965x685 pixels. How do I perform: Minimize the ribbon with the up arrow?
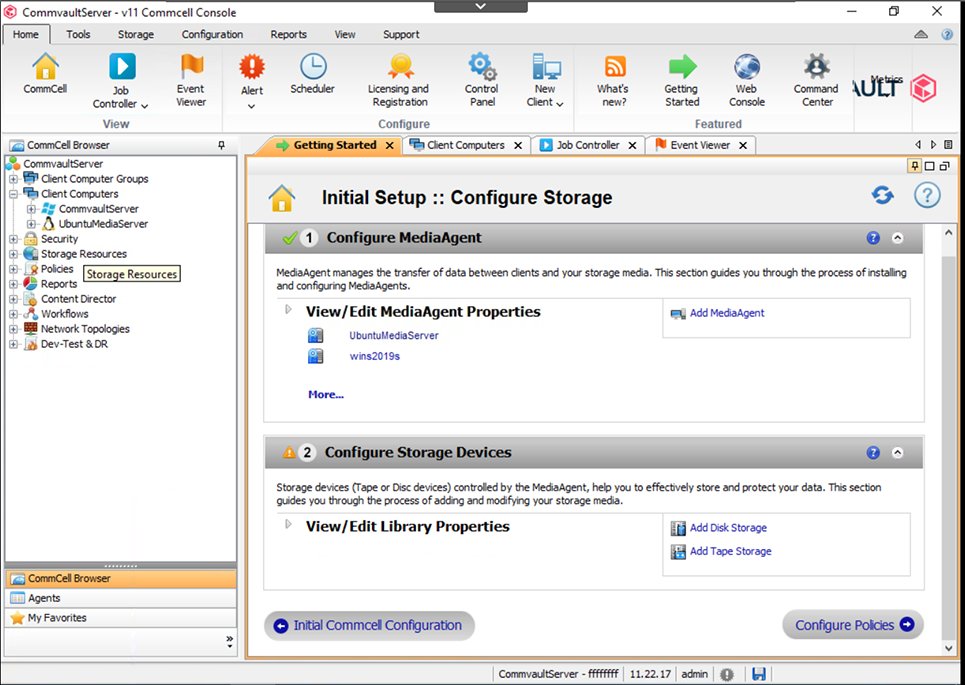pos(921,34)
